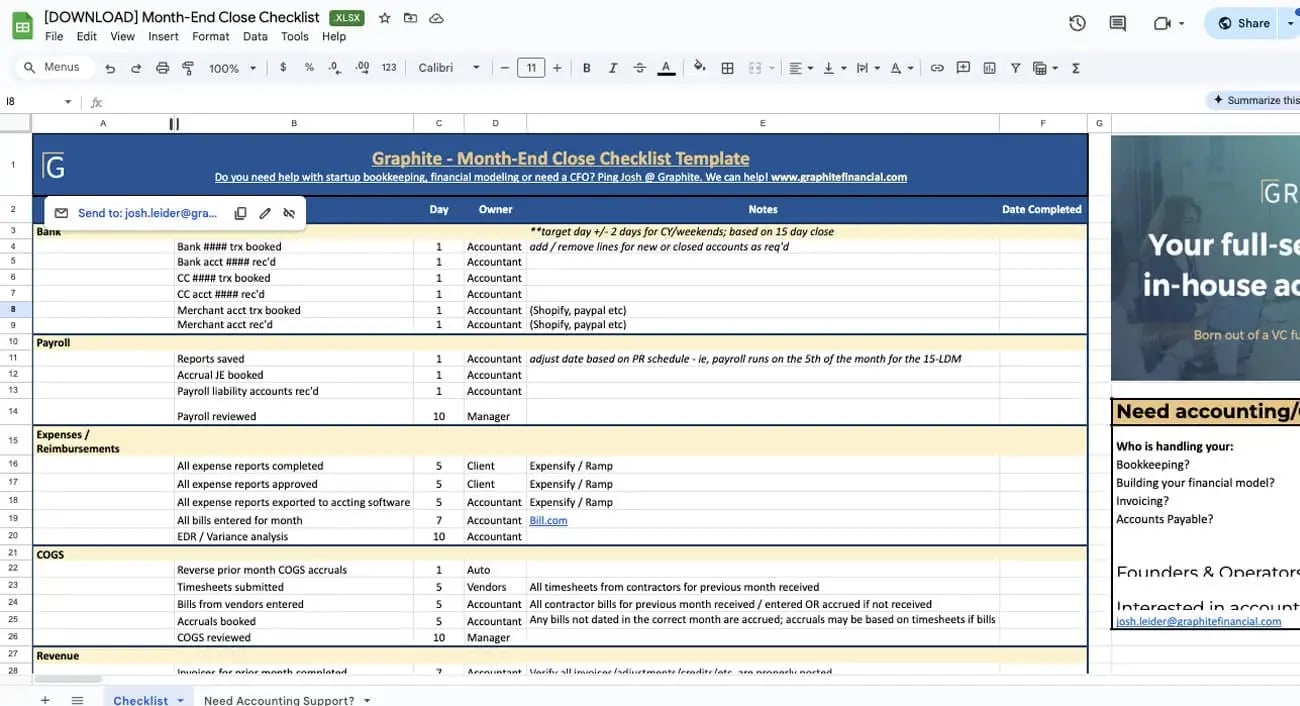Image resolution: width=1300 pixels, height=706 pixels.
Task: Activate the paint format tool
Action: 188,68
